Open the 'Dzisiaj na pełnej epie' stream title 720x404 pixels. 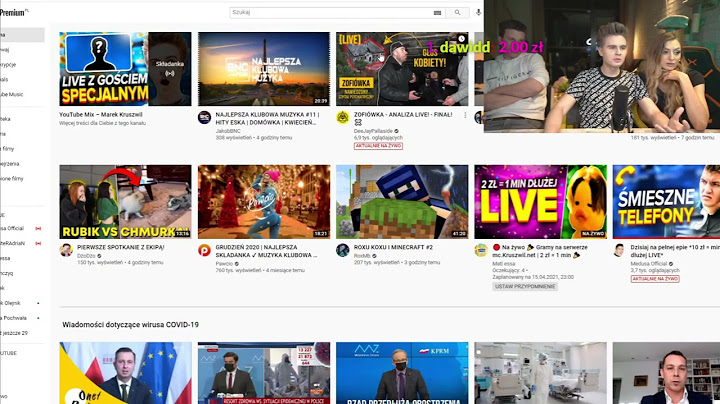click(x=675, y=251)
